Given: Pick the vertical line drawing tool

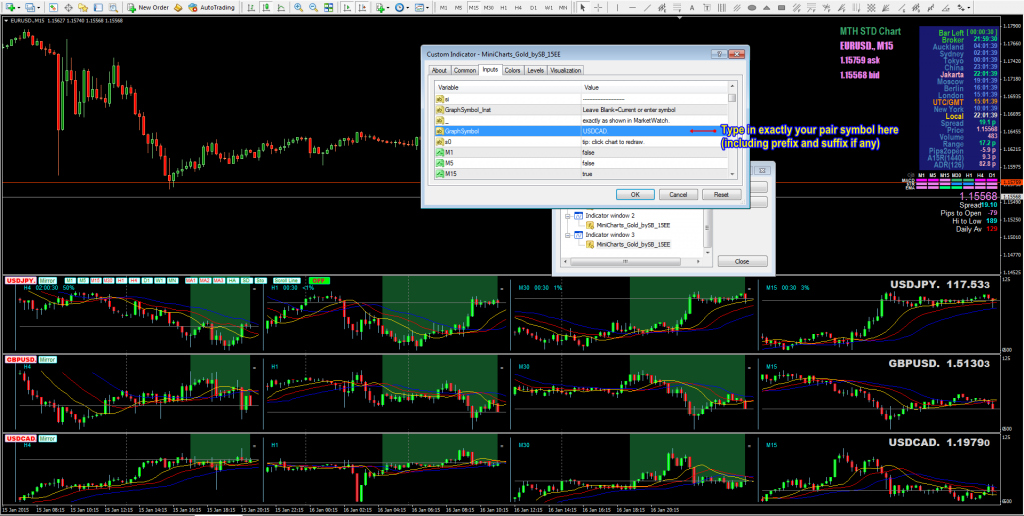Looking at the screenshot, I should click(x=617, y=8).
